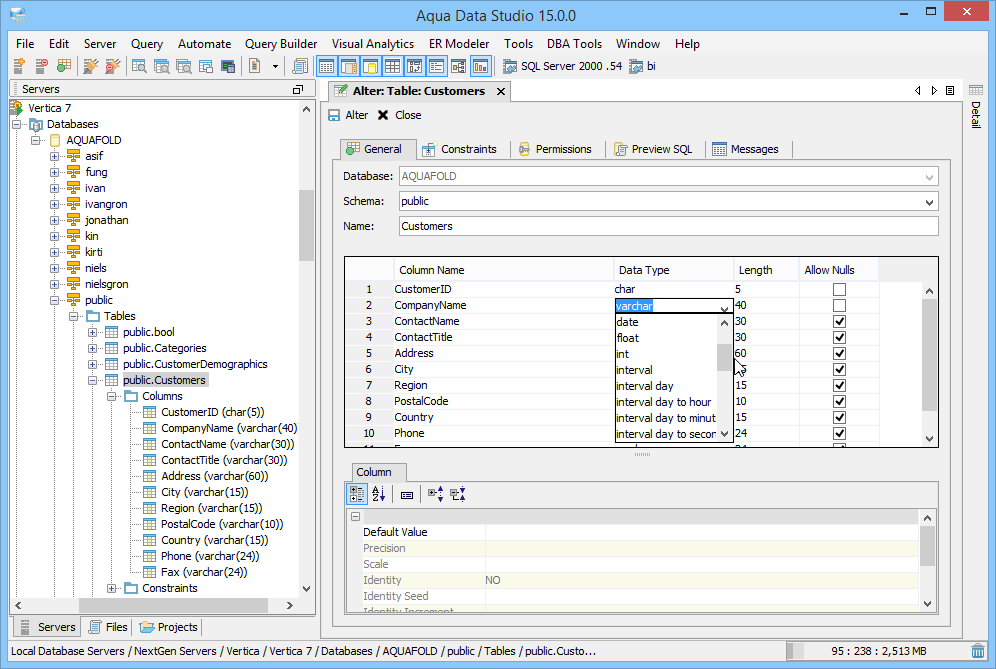The image size is (996, 669).
Task: Go to previous editor tab arrow
Action: click(x=918, y=91)
